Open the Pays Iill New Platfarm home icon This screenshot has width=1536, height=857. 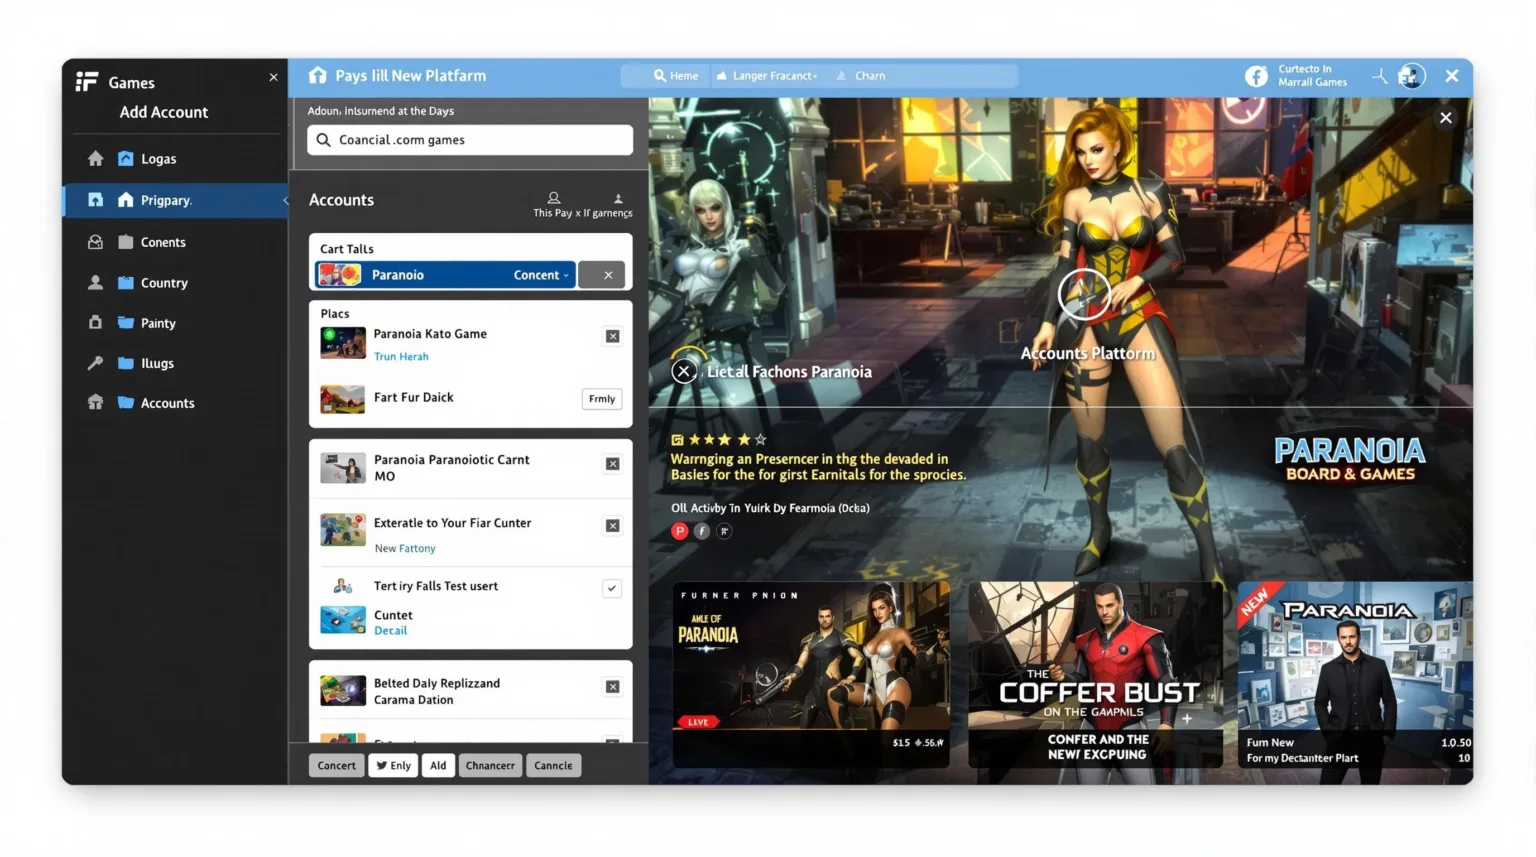click(x=317, y=75)
